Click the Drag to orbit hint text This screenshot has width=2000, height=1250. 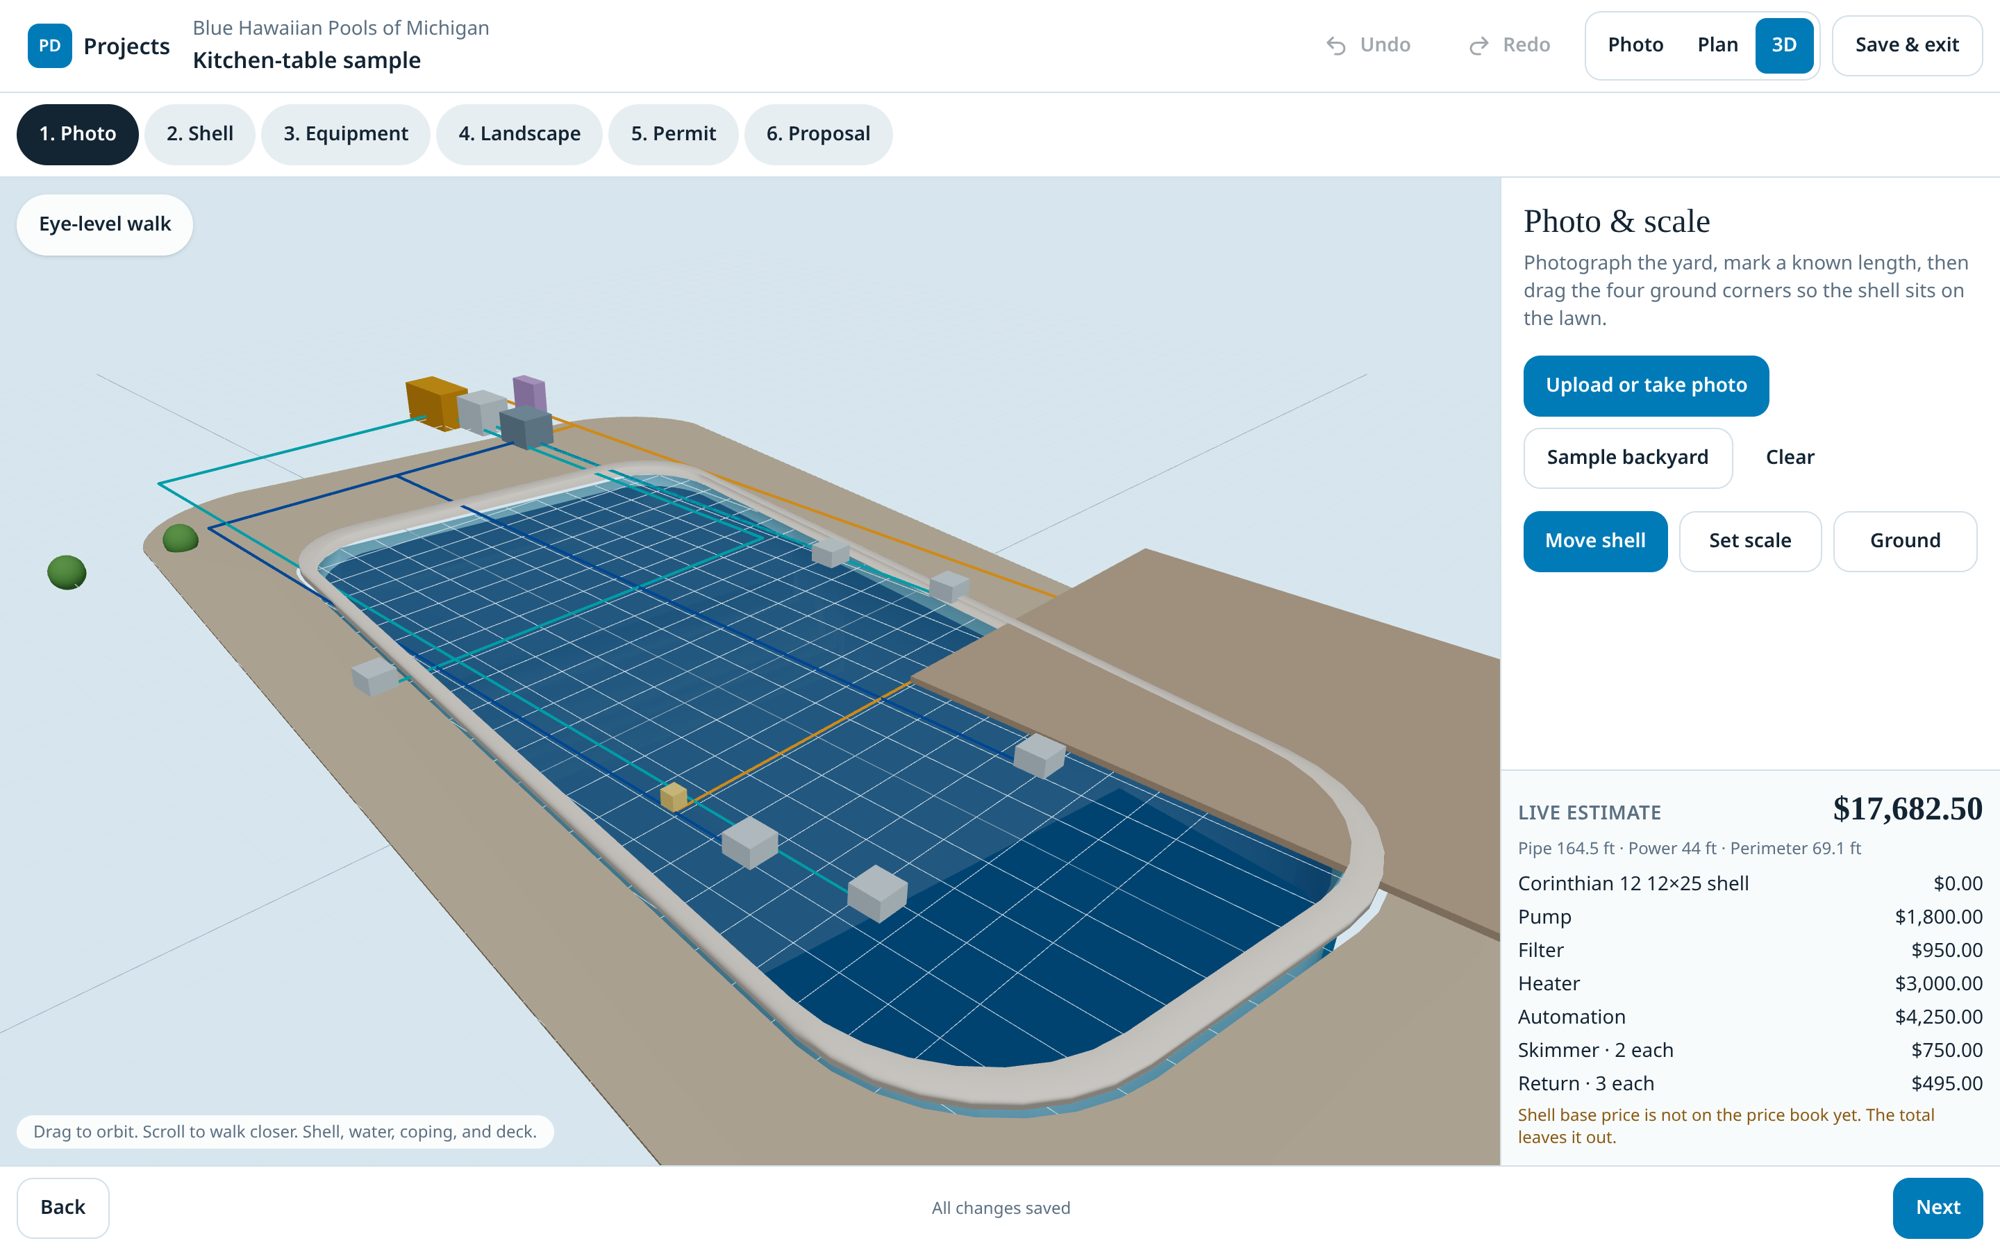click(285, 1132)
